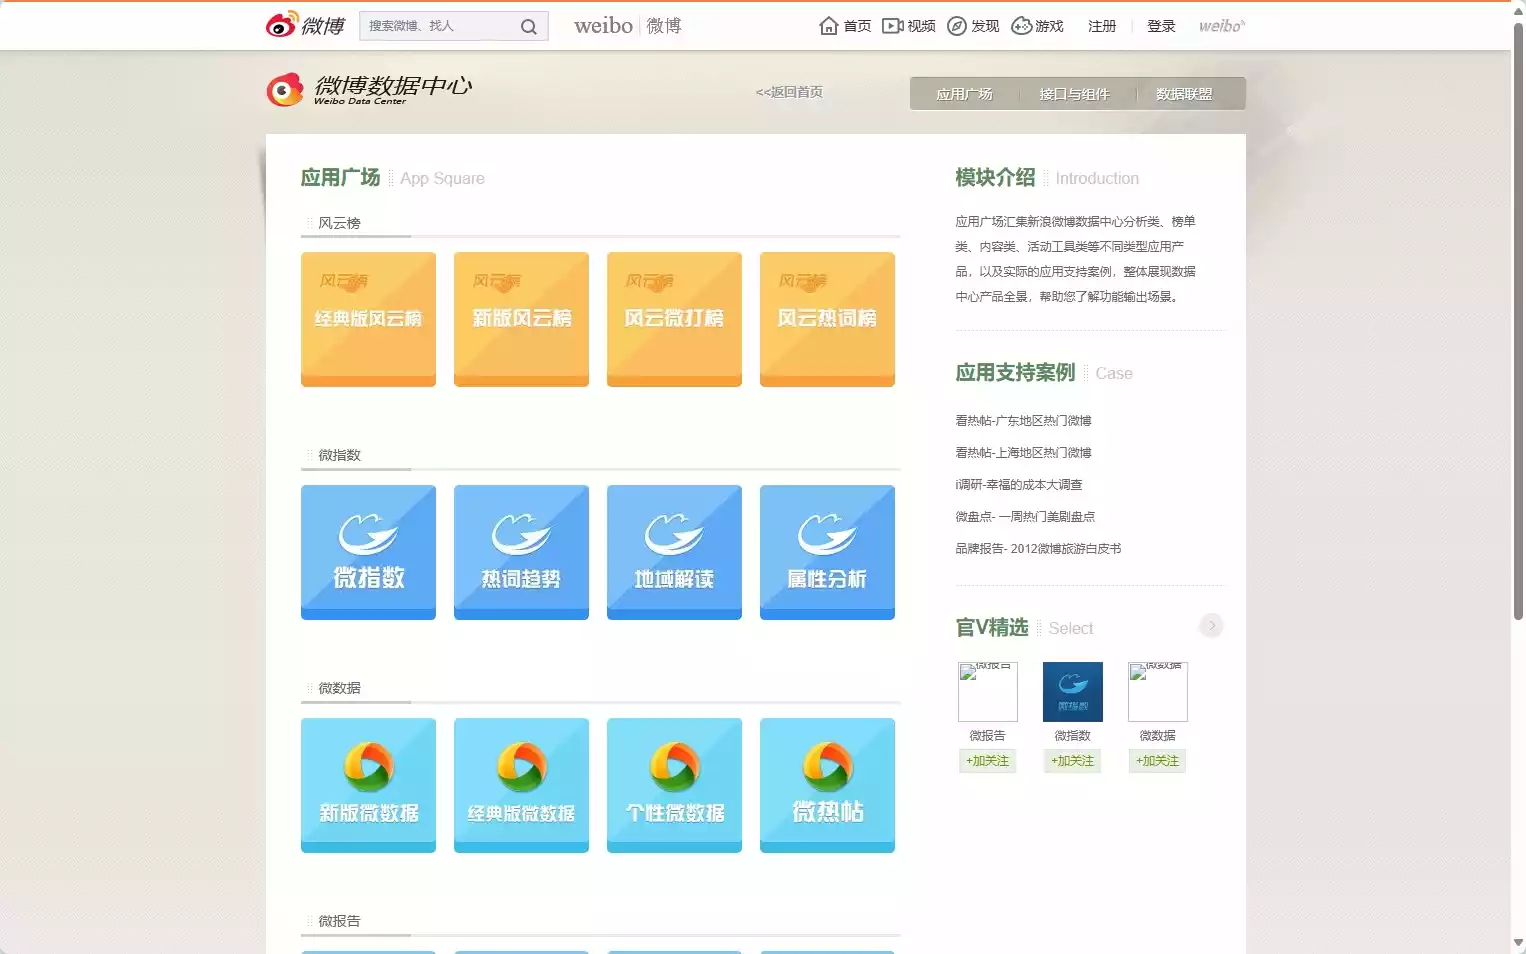The width and height of the screenshot is (1526, 954).
Task: Open the 看热帖-广东地区热门微博 case
Action: click(x=1023, y=421)
